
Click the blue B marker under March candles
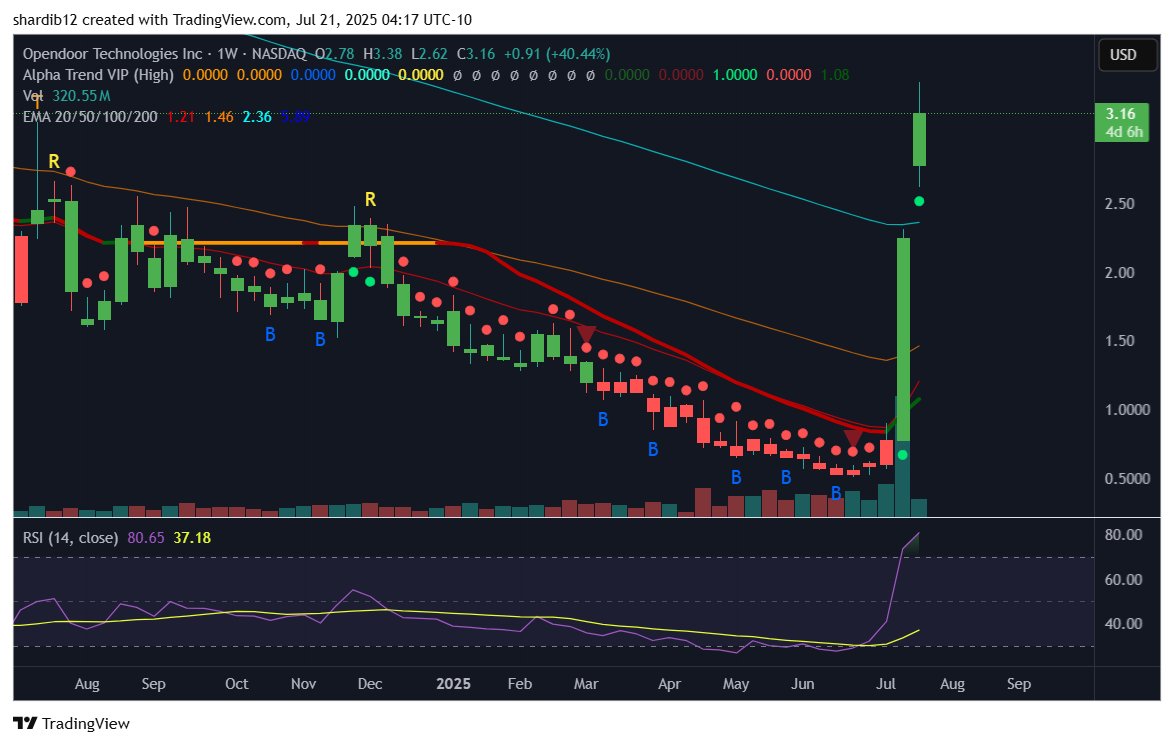click(603, 420)
